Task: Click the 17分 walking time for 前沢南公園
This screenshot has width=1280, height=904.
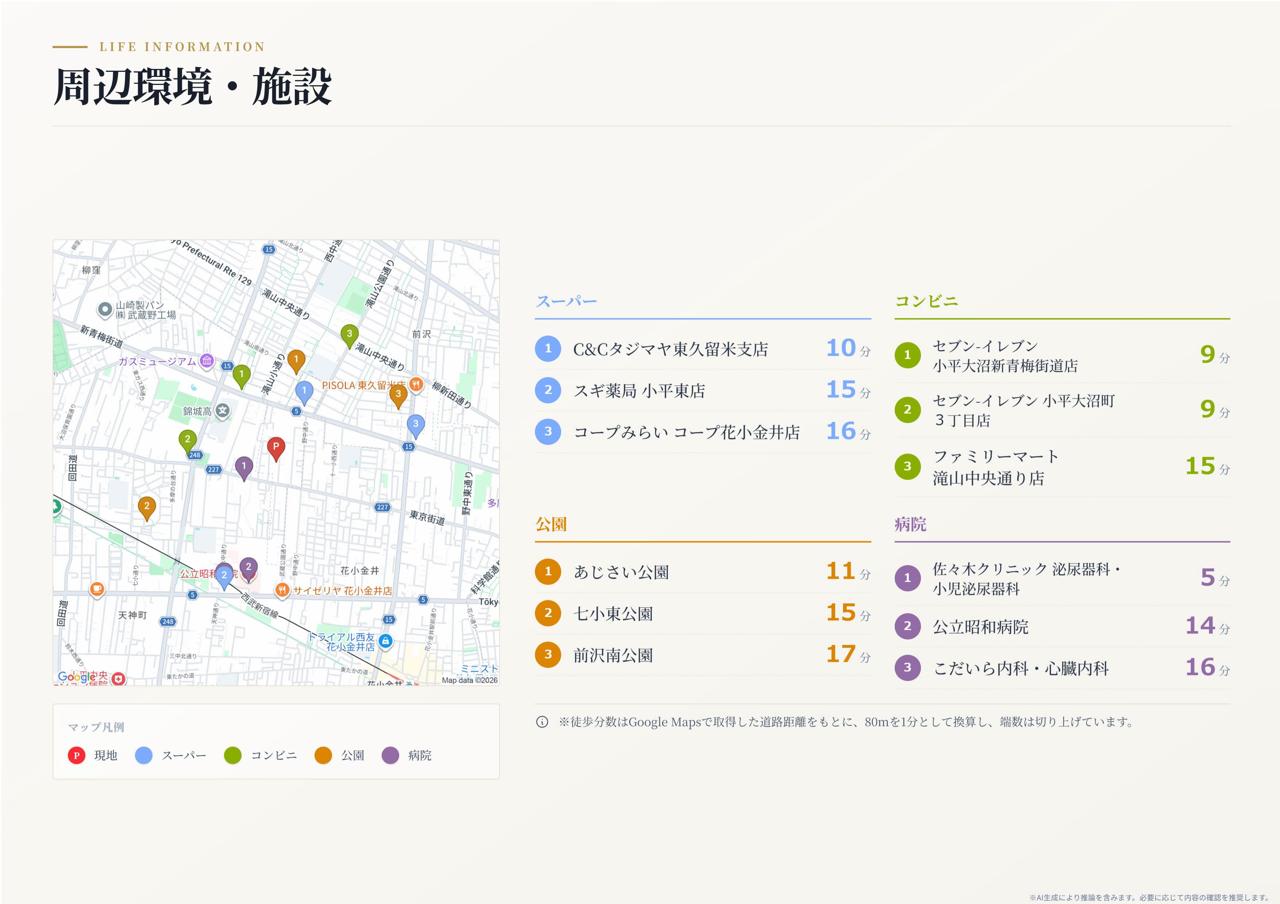Action: pos(848,655)
